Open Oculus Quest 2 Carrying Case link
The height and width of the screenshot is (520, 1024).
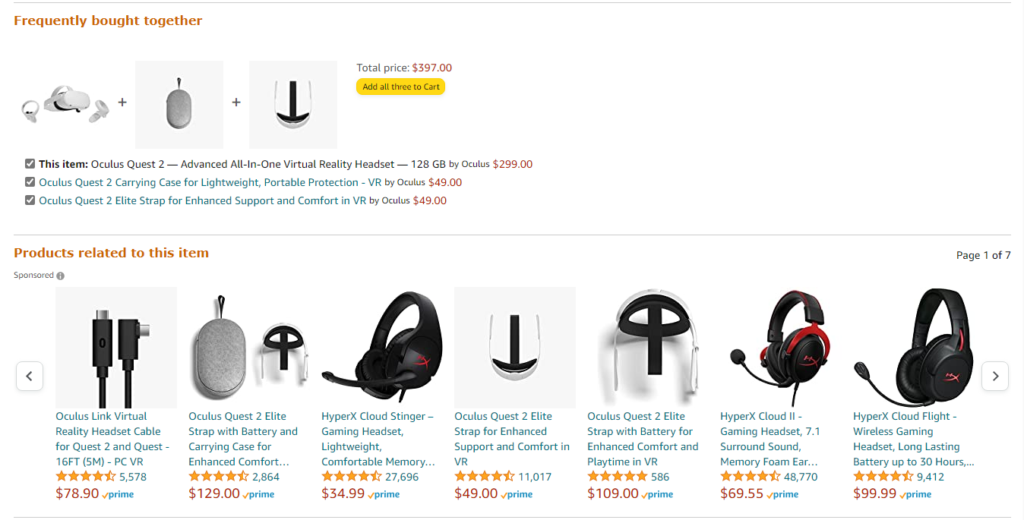point(199,183)
